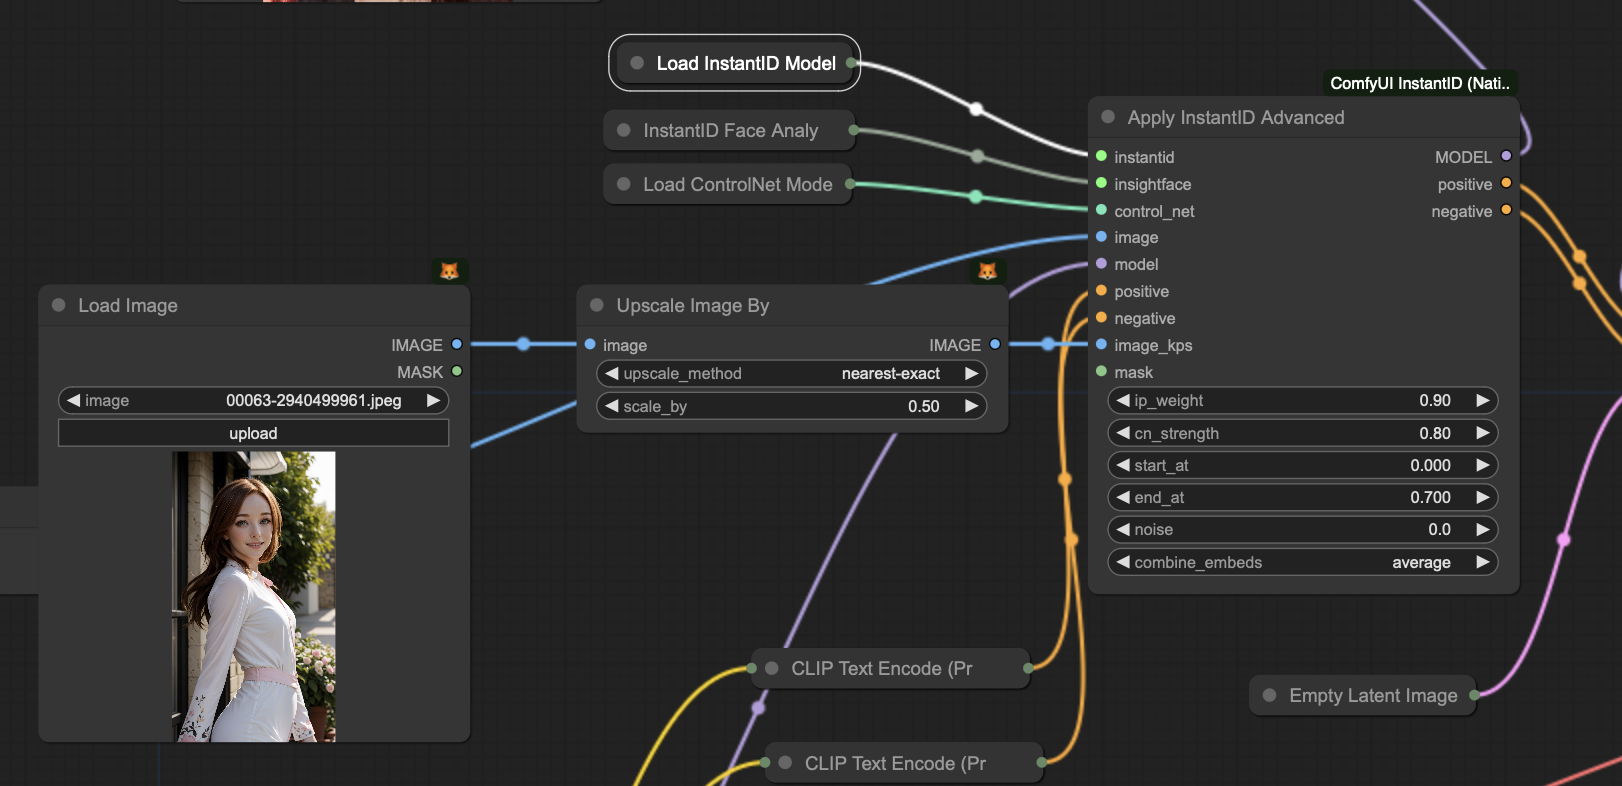Click the fox badge icon above Load Image node
Screen dimensions: 1622x786
(x=449, y=271)
